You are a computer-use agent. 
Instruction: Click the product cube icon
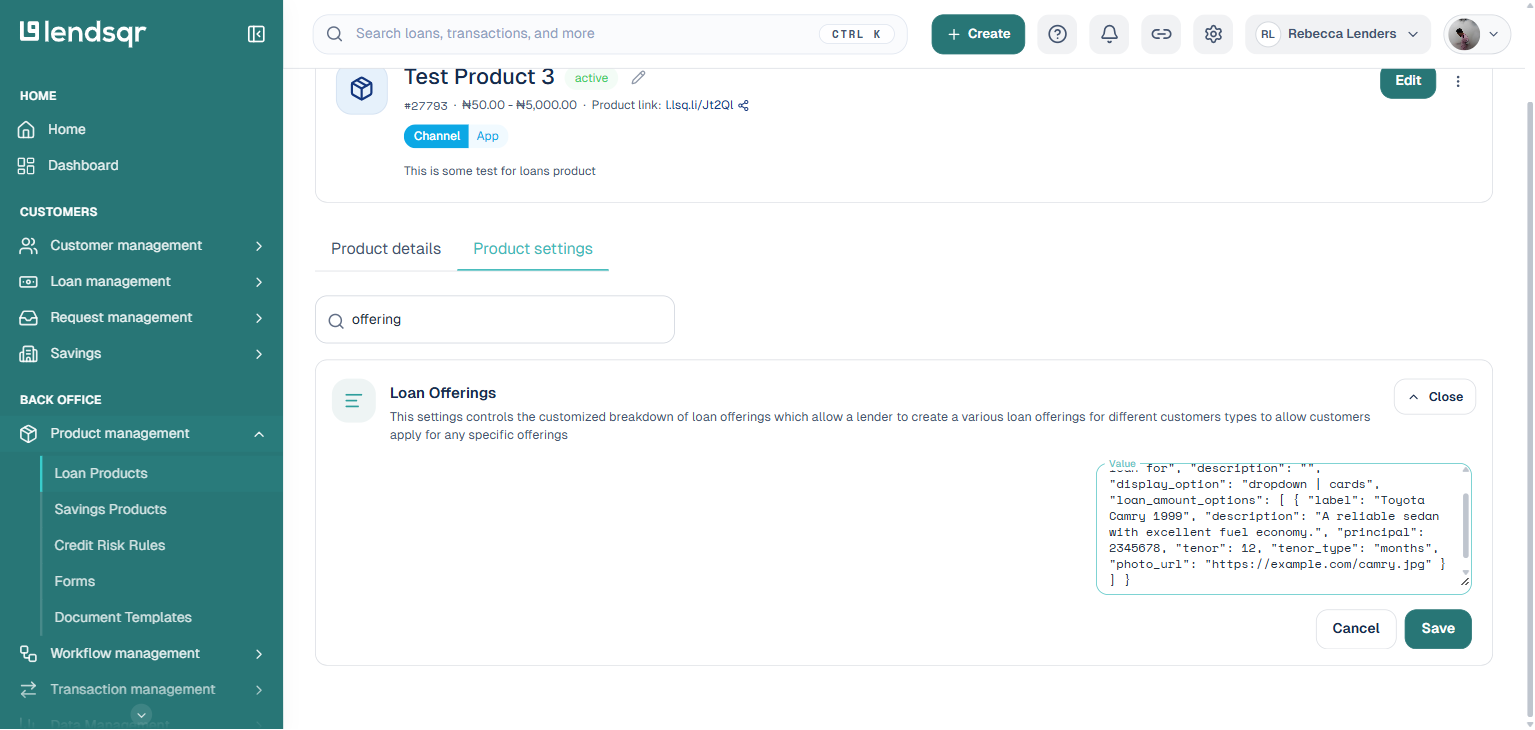[362, 89]
